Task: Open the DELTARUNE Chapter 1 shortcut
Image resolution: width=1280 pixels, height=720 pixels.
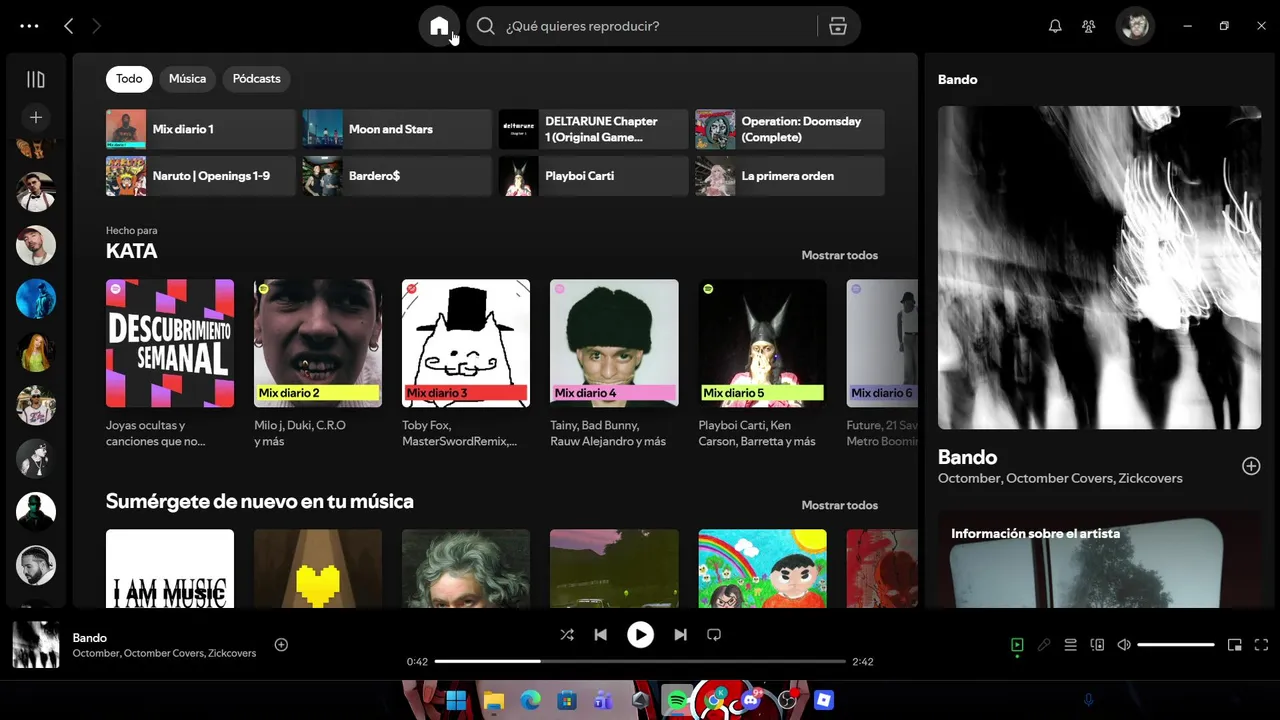Action: tap(593, 129)
